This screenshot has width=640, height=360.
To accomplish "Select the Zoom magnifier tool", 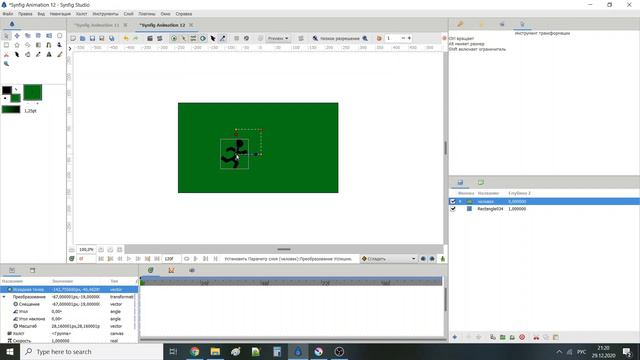I will (6, 64).
